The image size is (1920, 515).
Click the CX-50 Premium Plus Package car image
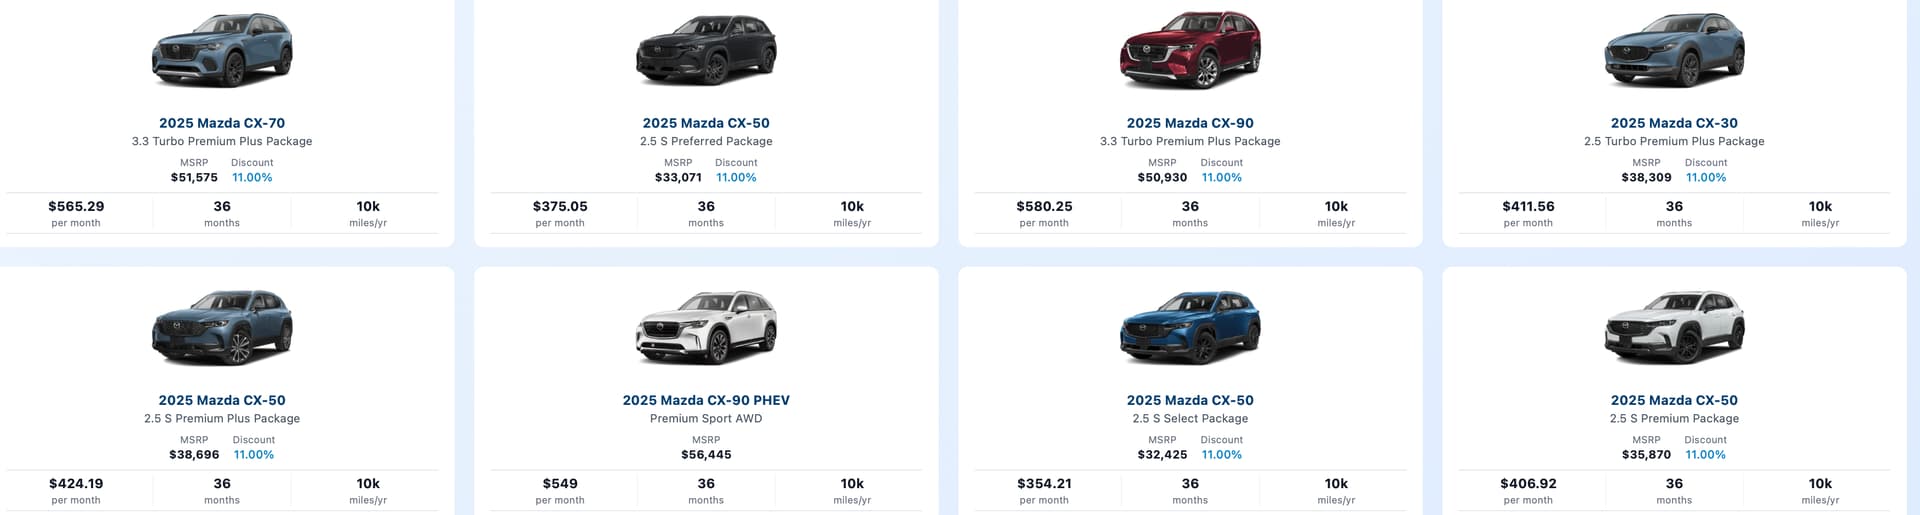pos(222,329)
